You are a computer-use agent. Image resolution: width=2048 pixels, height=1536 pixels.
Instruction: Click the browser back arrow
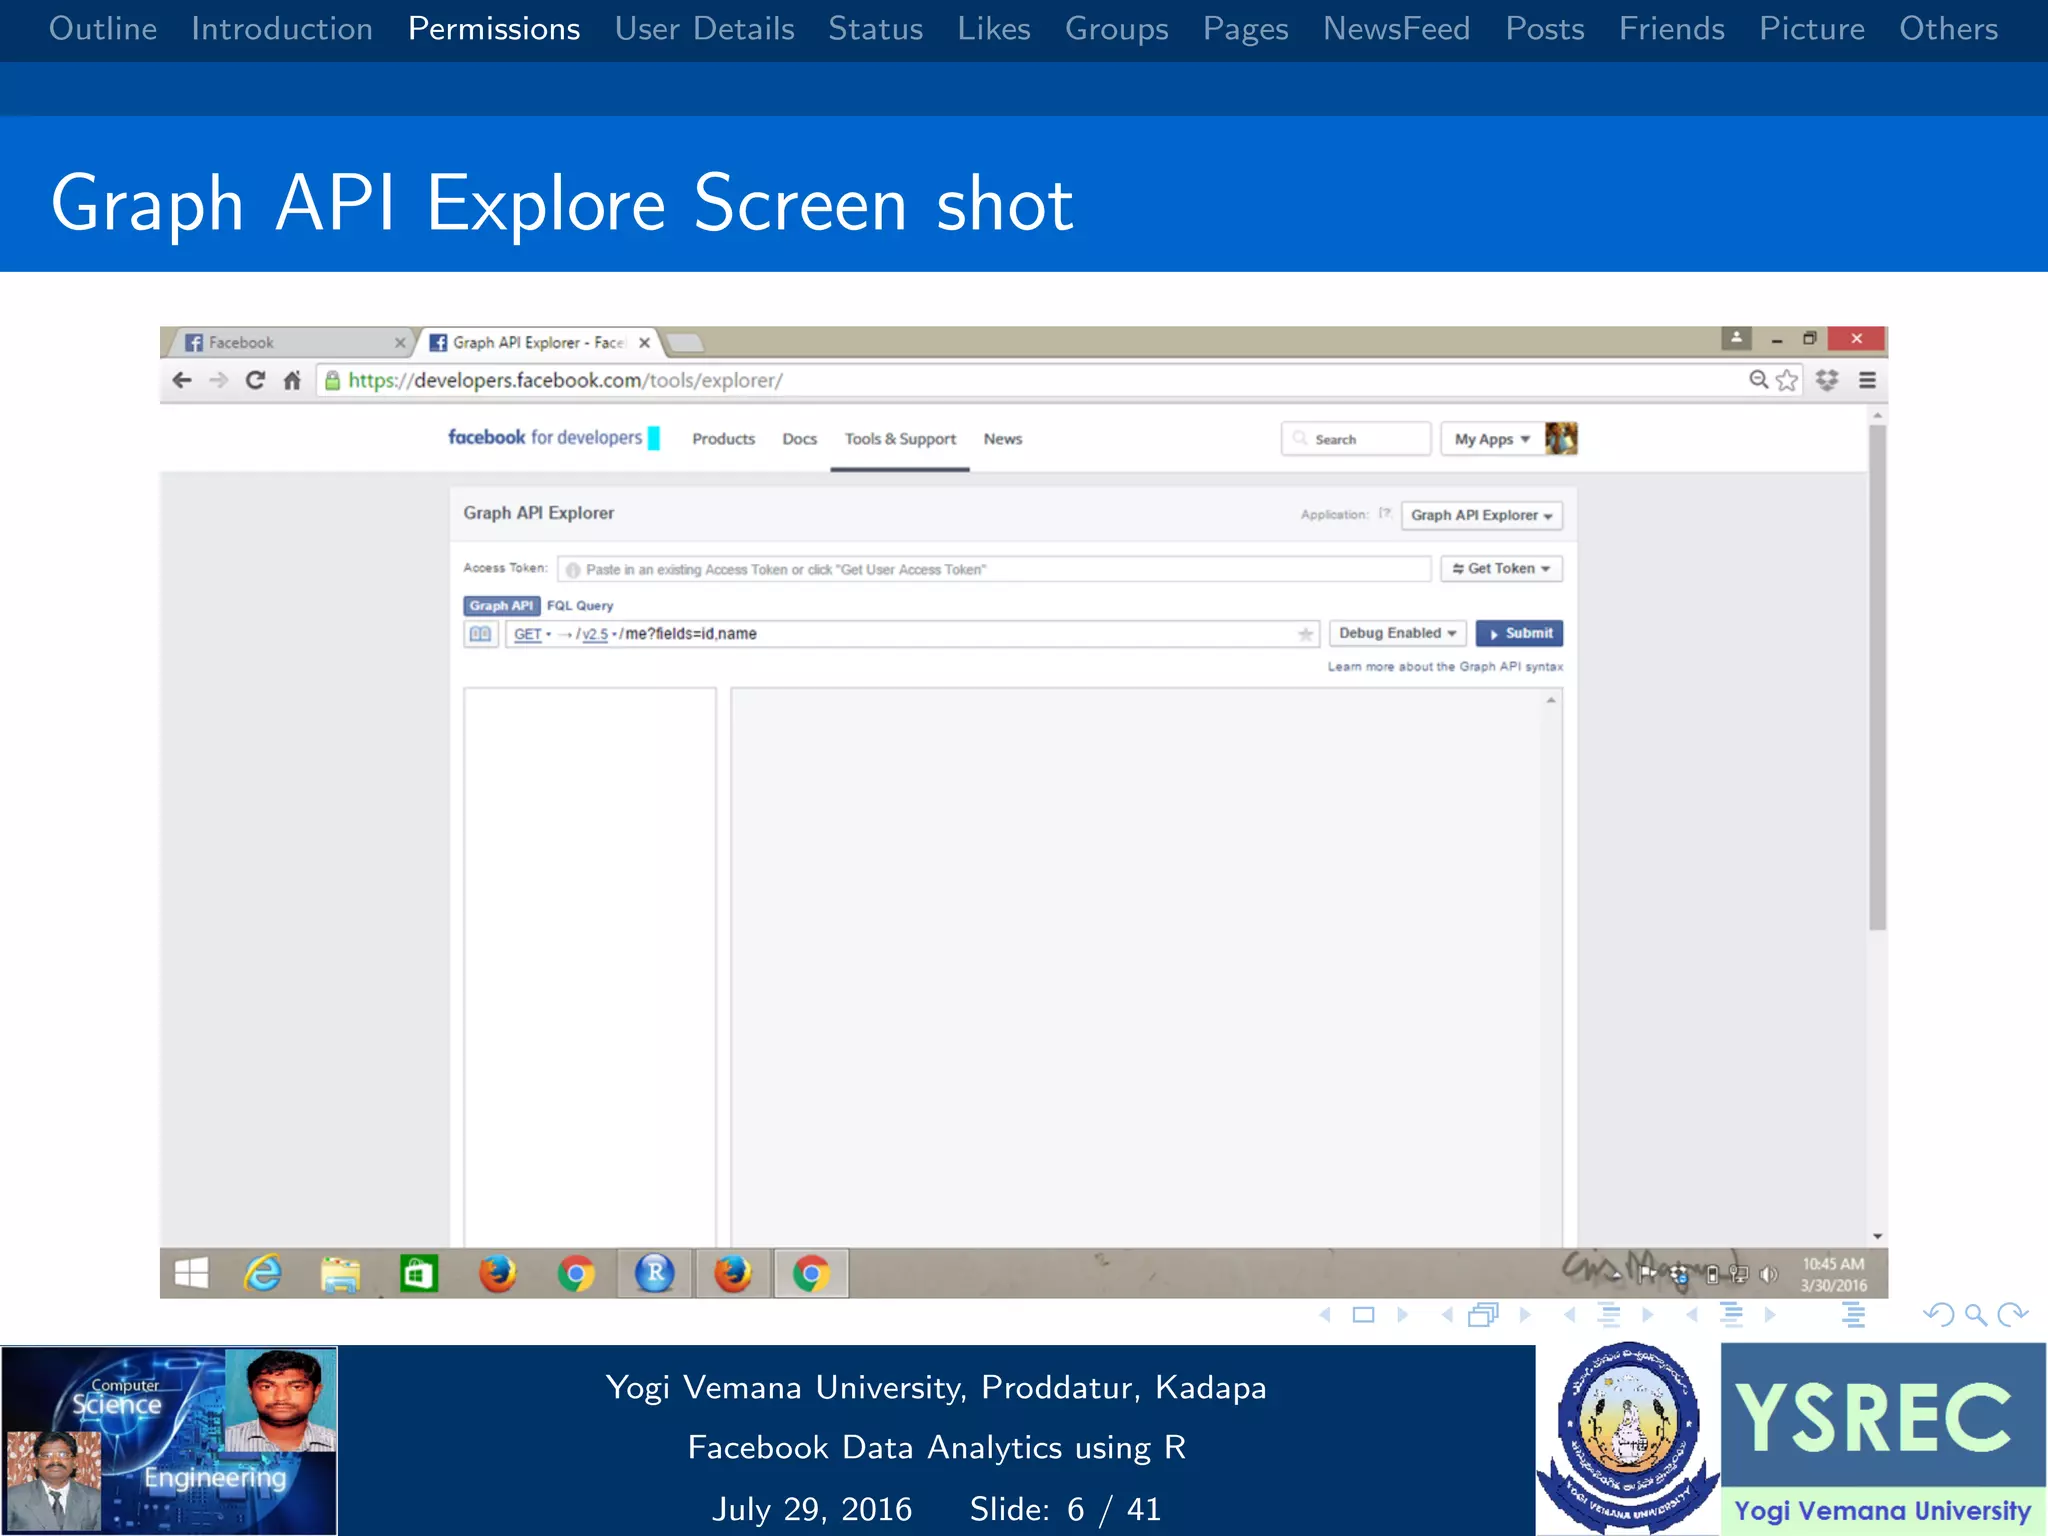coord(182,380)
